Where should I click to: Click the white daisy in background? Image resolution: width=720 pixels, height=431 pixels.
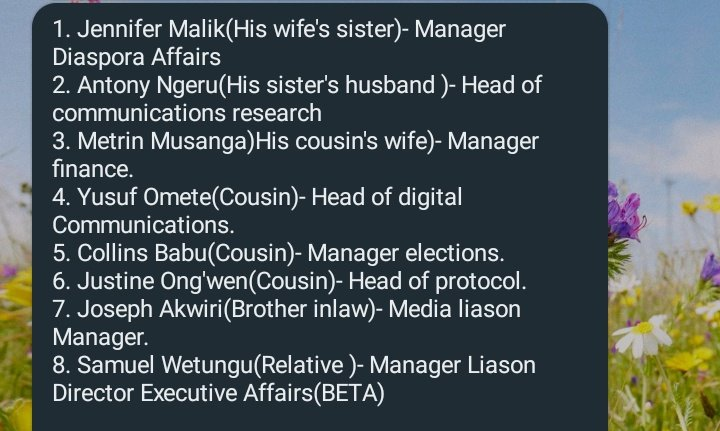641,336
